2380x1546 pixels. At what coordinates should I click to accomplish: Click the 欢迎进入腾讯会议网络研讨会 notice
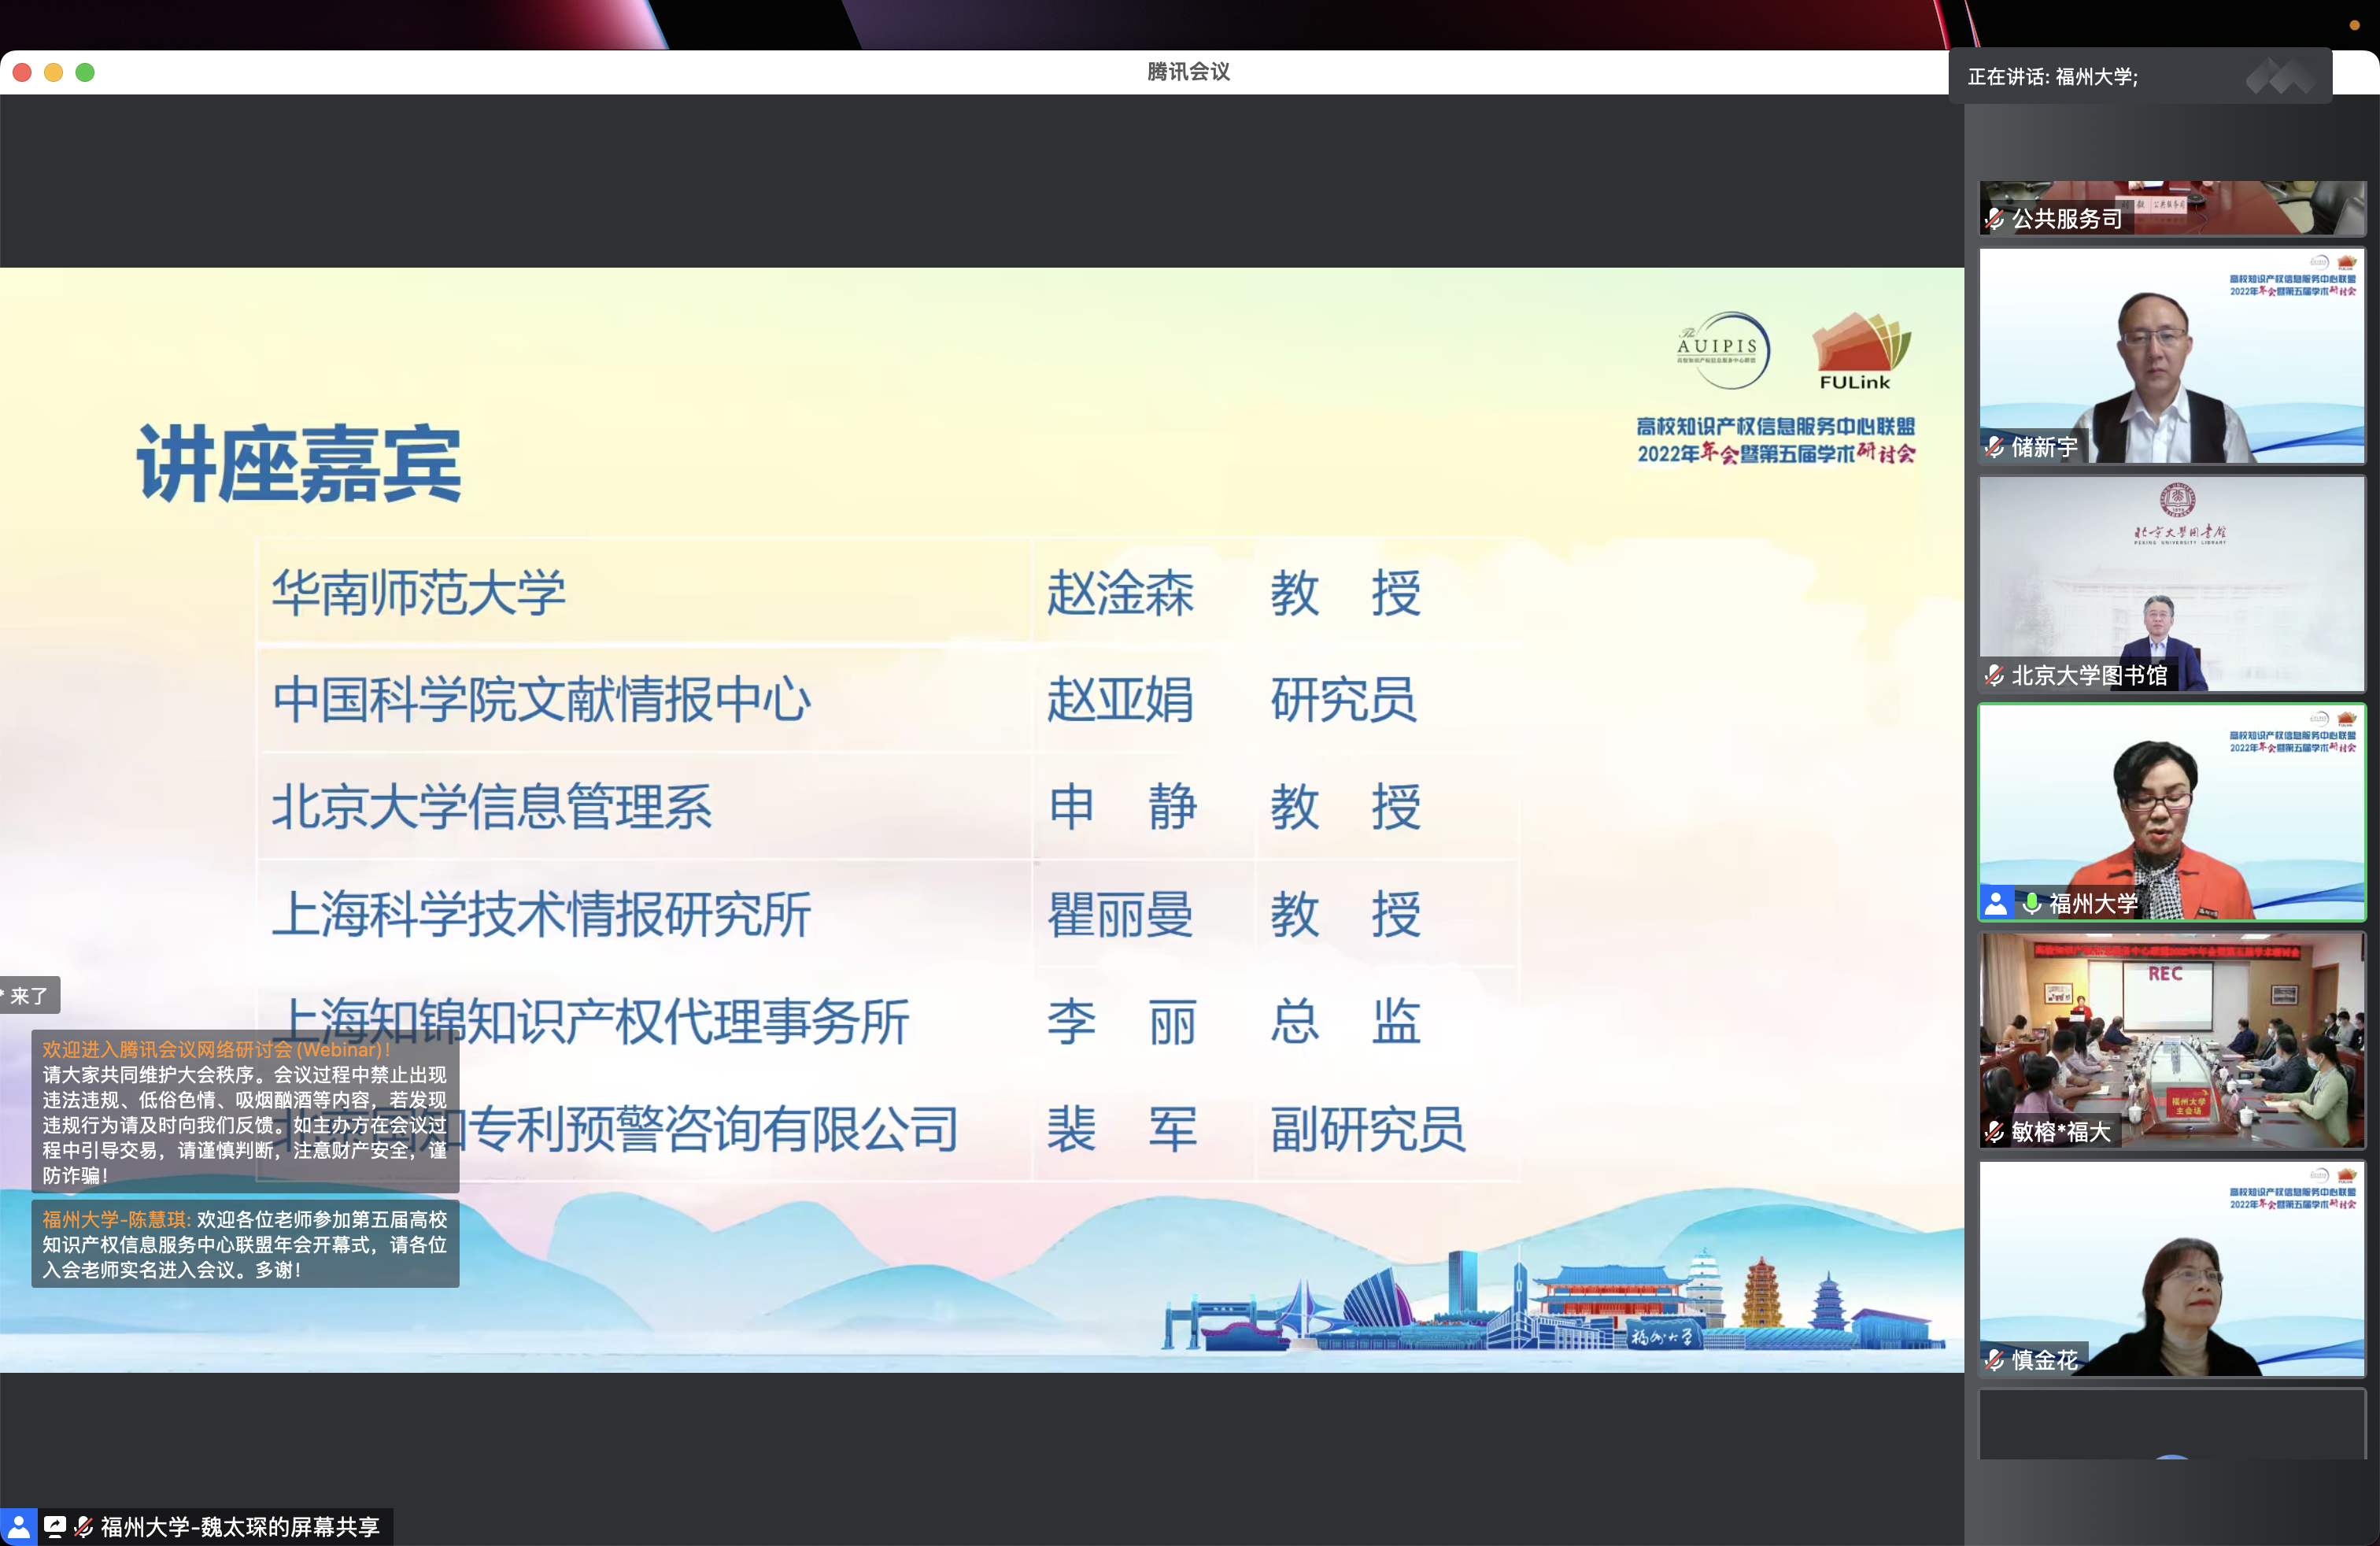[x=245, y=1111]
